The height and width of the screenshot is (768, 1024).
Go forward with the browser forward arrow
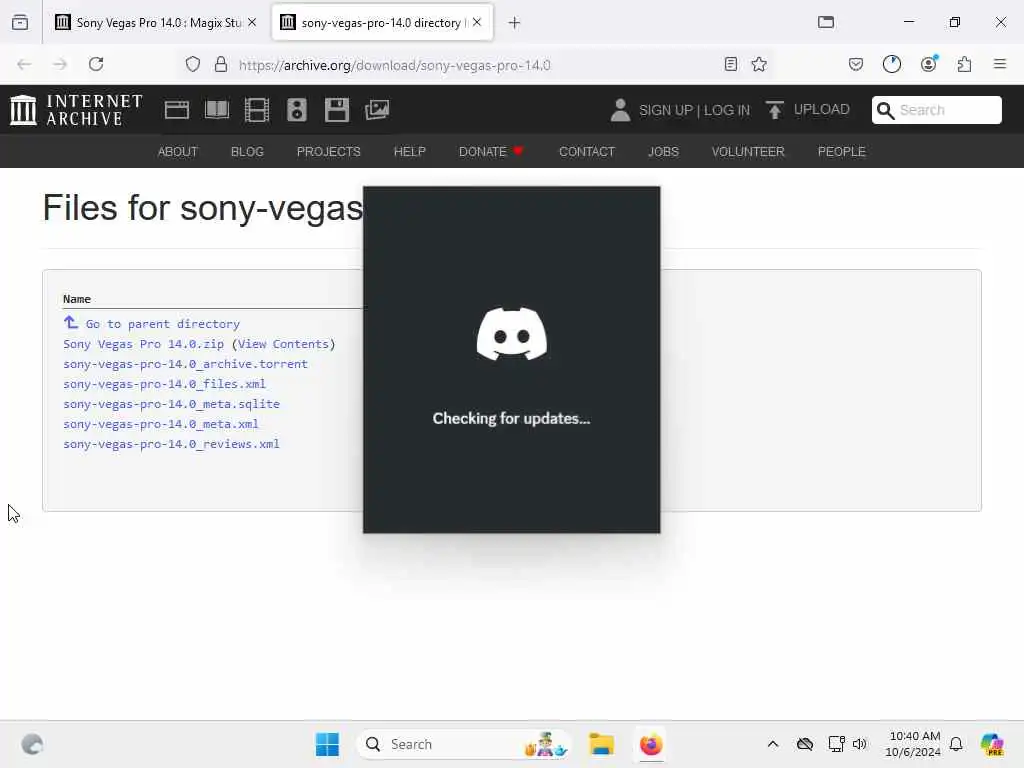pos(60,64)
